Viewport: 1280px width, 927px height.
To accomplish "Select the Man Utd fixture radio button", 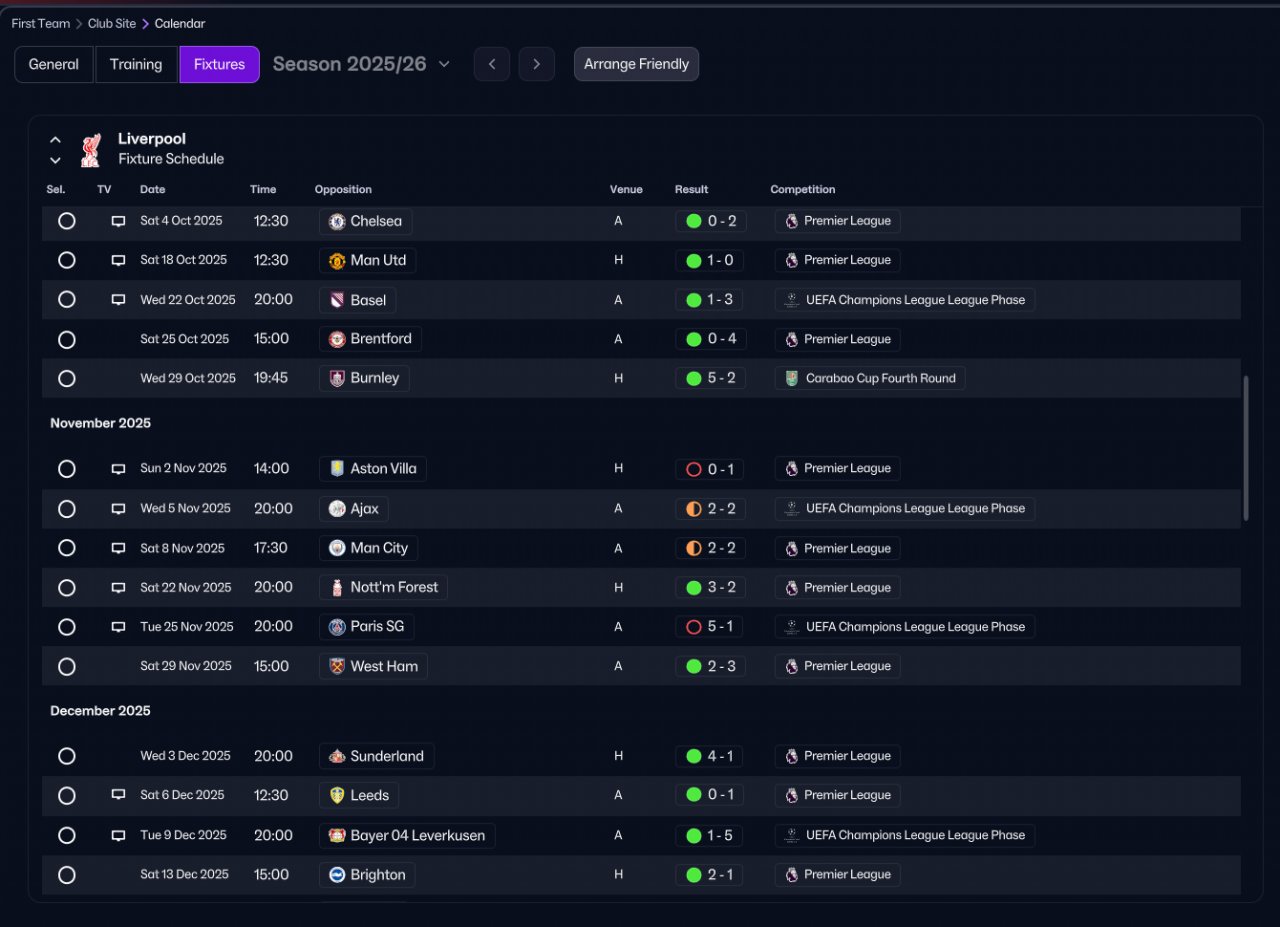I will coord(67,260).
